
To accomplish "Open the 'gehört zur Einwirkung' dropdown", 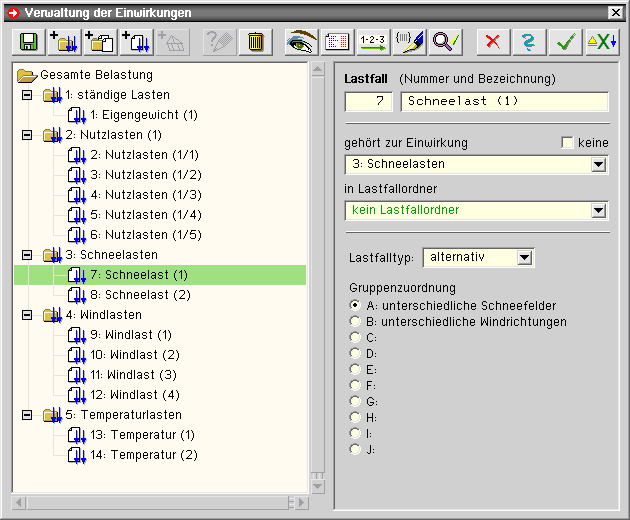I will coord(599,165).
